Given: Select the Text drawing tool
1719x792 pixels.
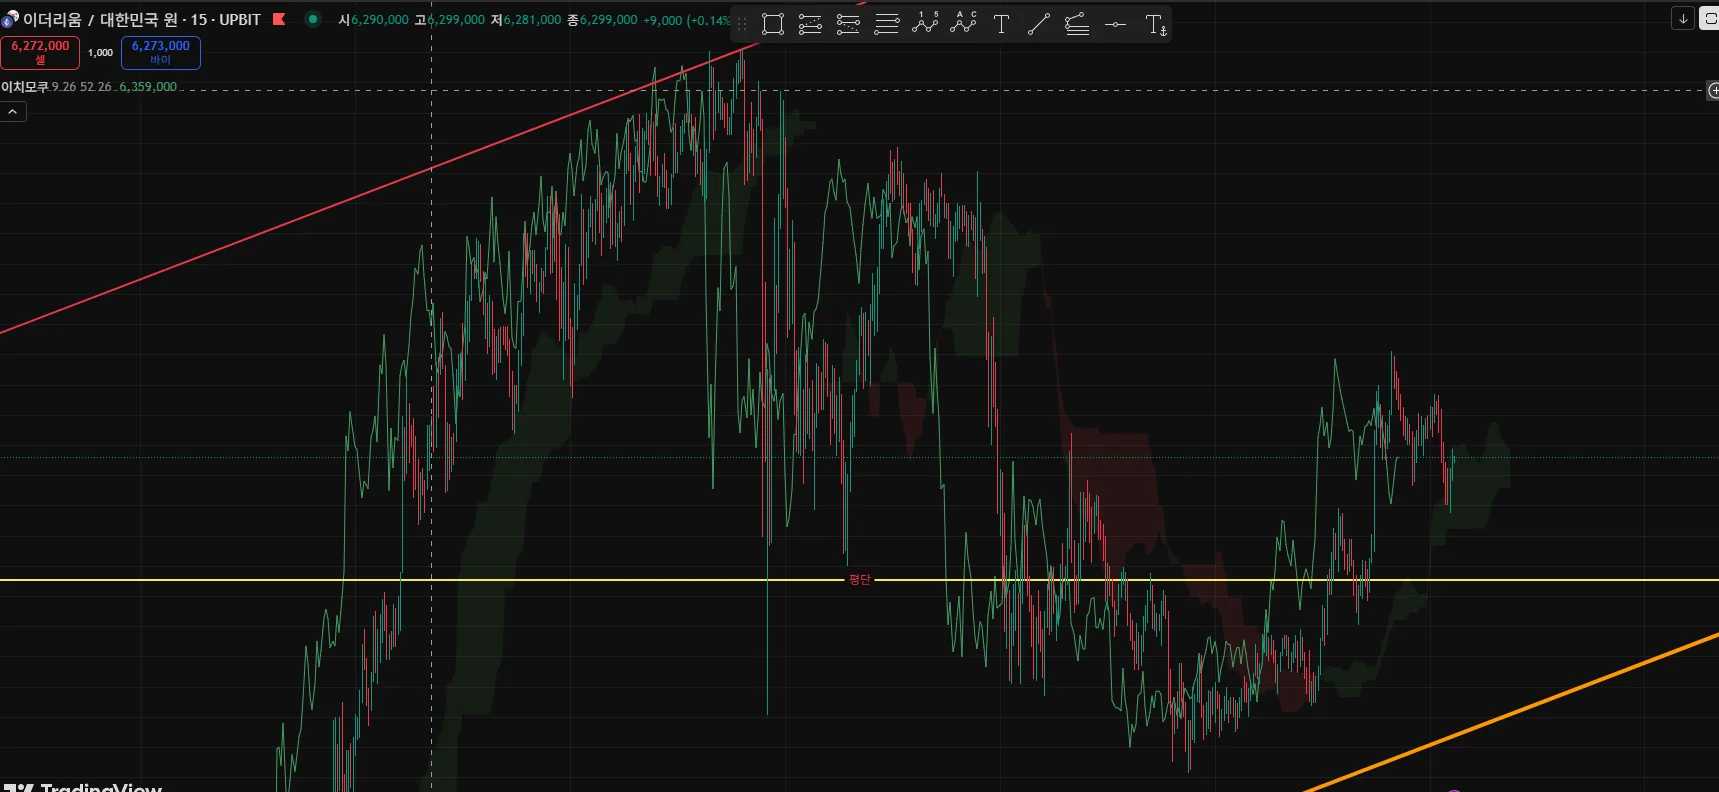Looking at the screenshot, I should [x=1001, y=24].
